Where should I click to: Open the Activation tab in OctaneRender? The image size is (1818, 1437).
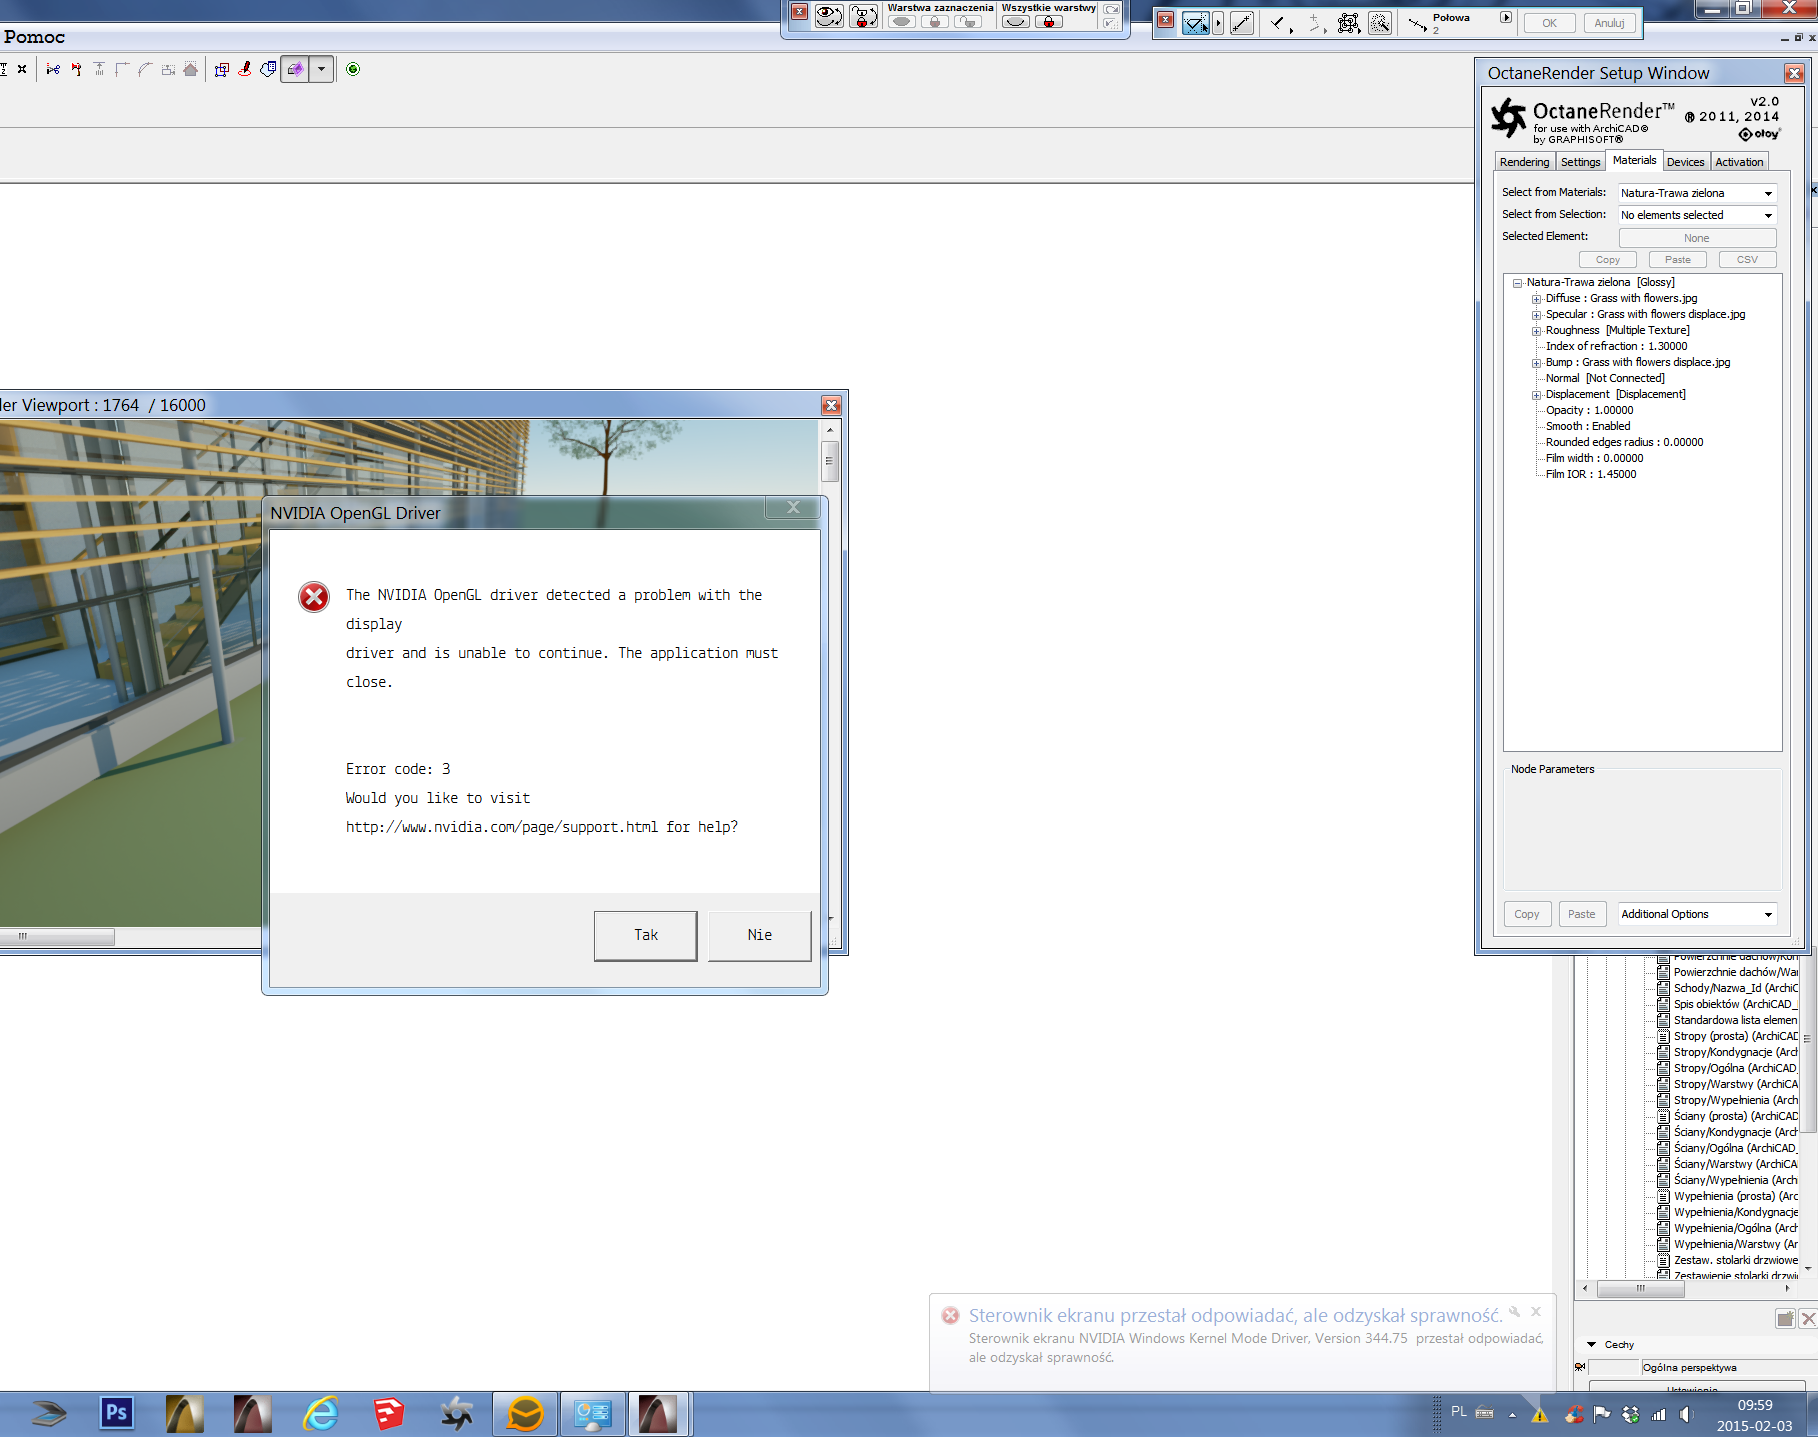pos(1739,162)
